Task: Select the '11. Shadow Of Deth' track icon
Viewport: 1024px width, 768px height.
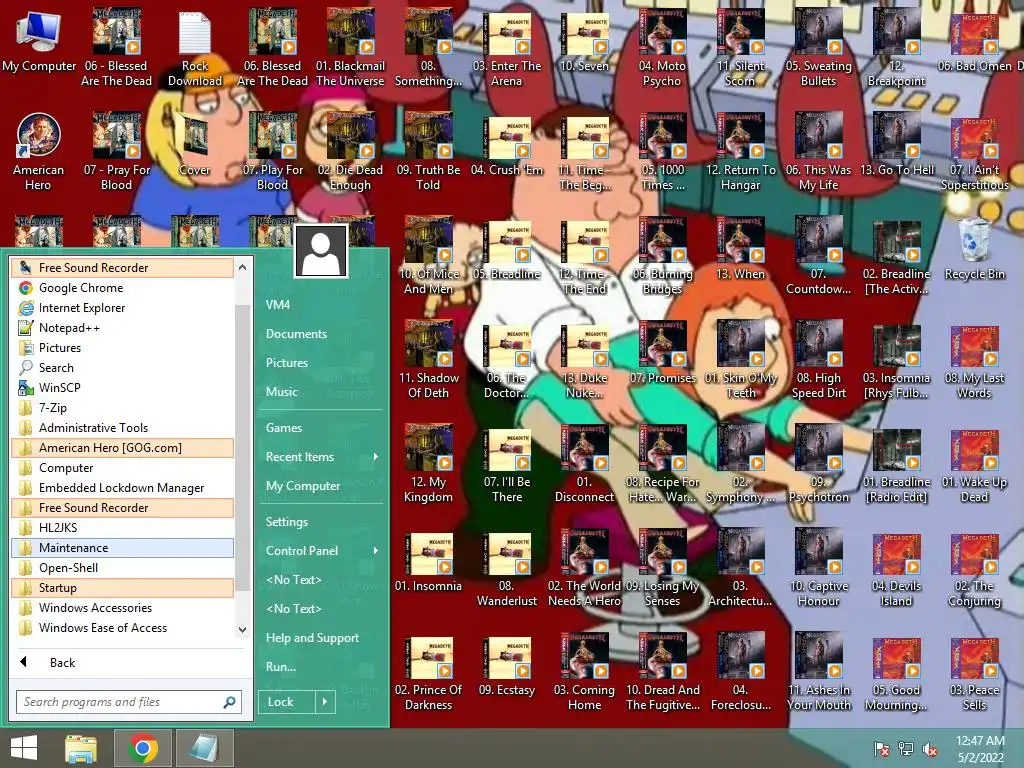Action: point(428,360)
